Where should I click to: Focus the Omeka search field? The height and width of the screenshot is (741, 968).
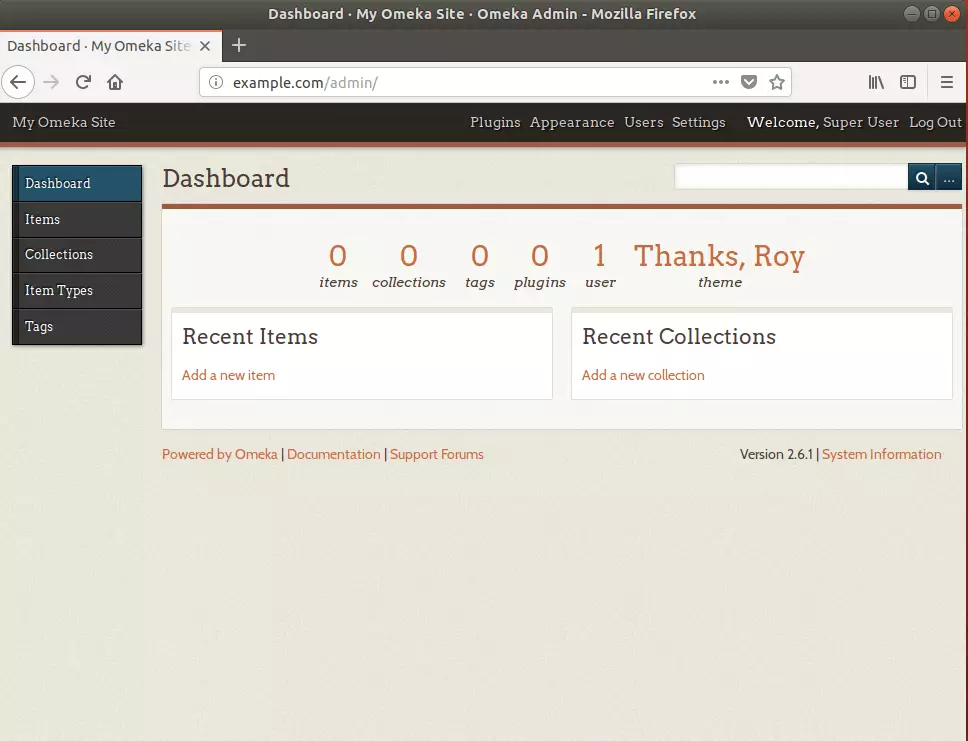(791, 177)
